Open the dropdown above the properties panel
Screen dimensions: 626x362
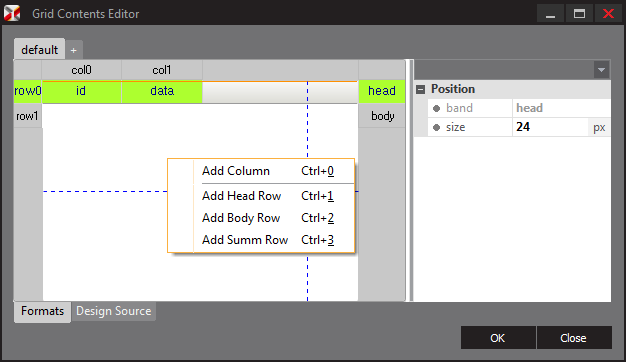(601, 70)
